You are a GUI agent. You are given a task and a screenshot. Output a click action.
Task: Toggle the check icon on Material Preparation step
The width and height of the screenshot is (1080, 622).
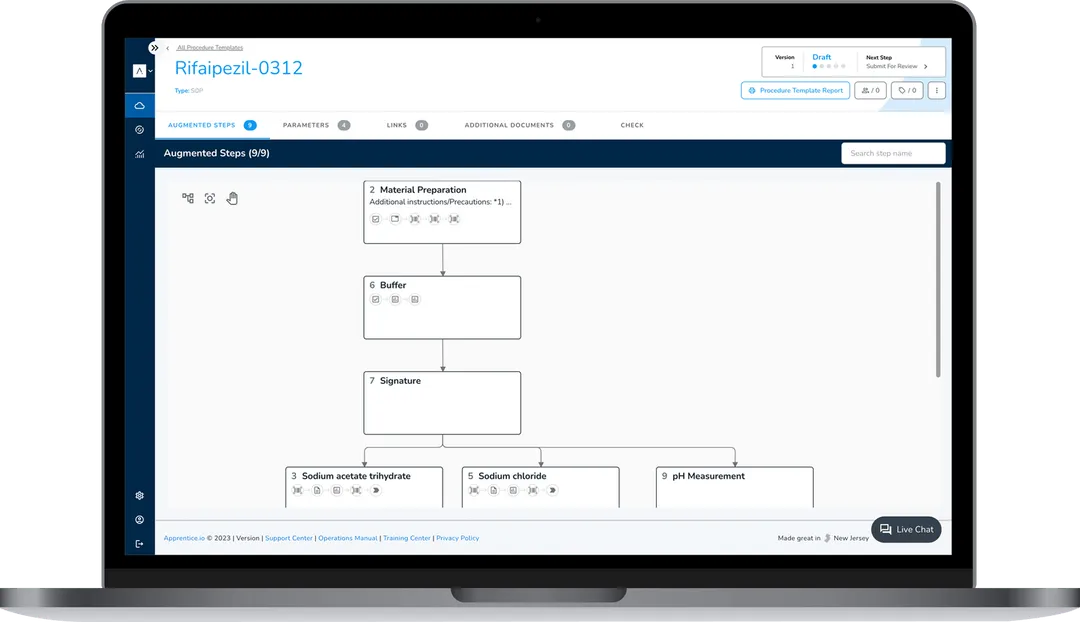click(375, 218)
